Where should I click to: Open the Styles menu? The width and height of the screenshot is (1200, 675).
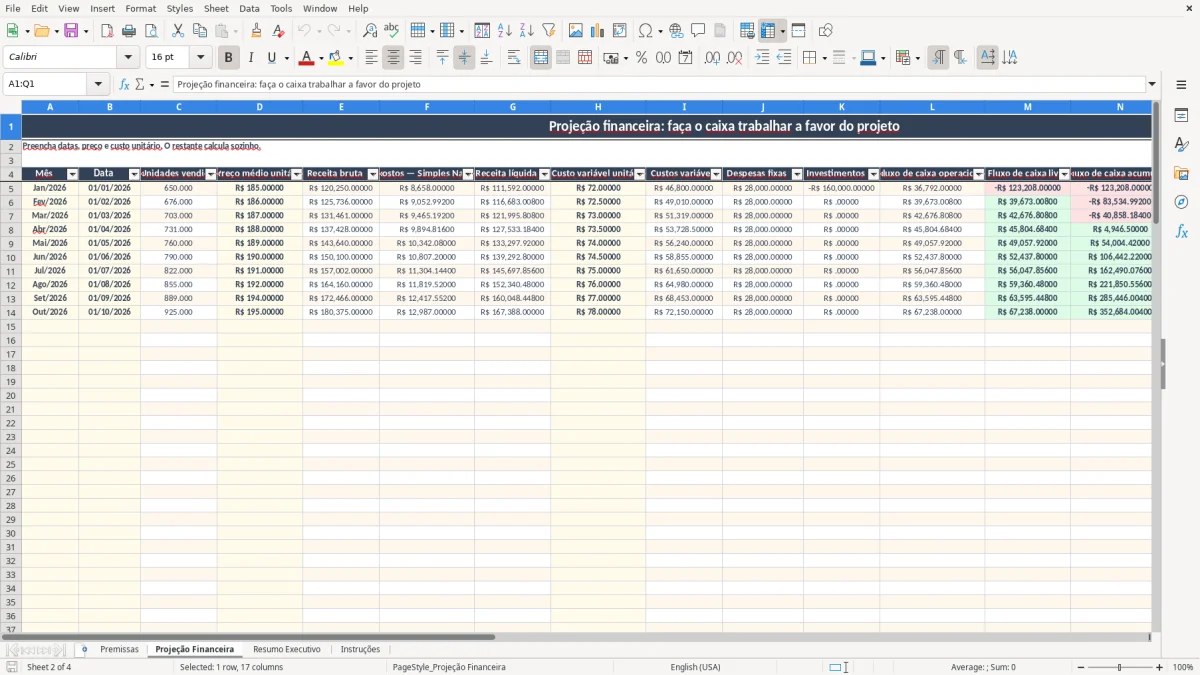pyautogui.click(x=180, y=8)
